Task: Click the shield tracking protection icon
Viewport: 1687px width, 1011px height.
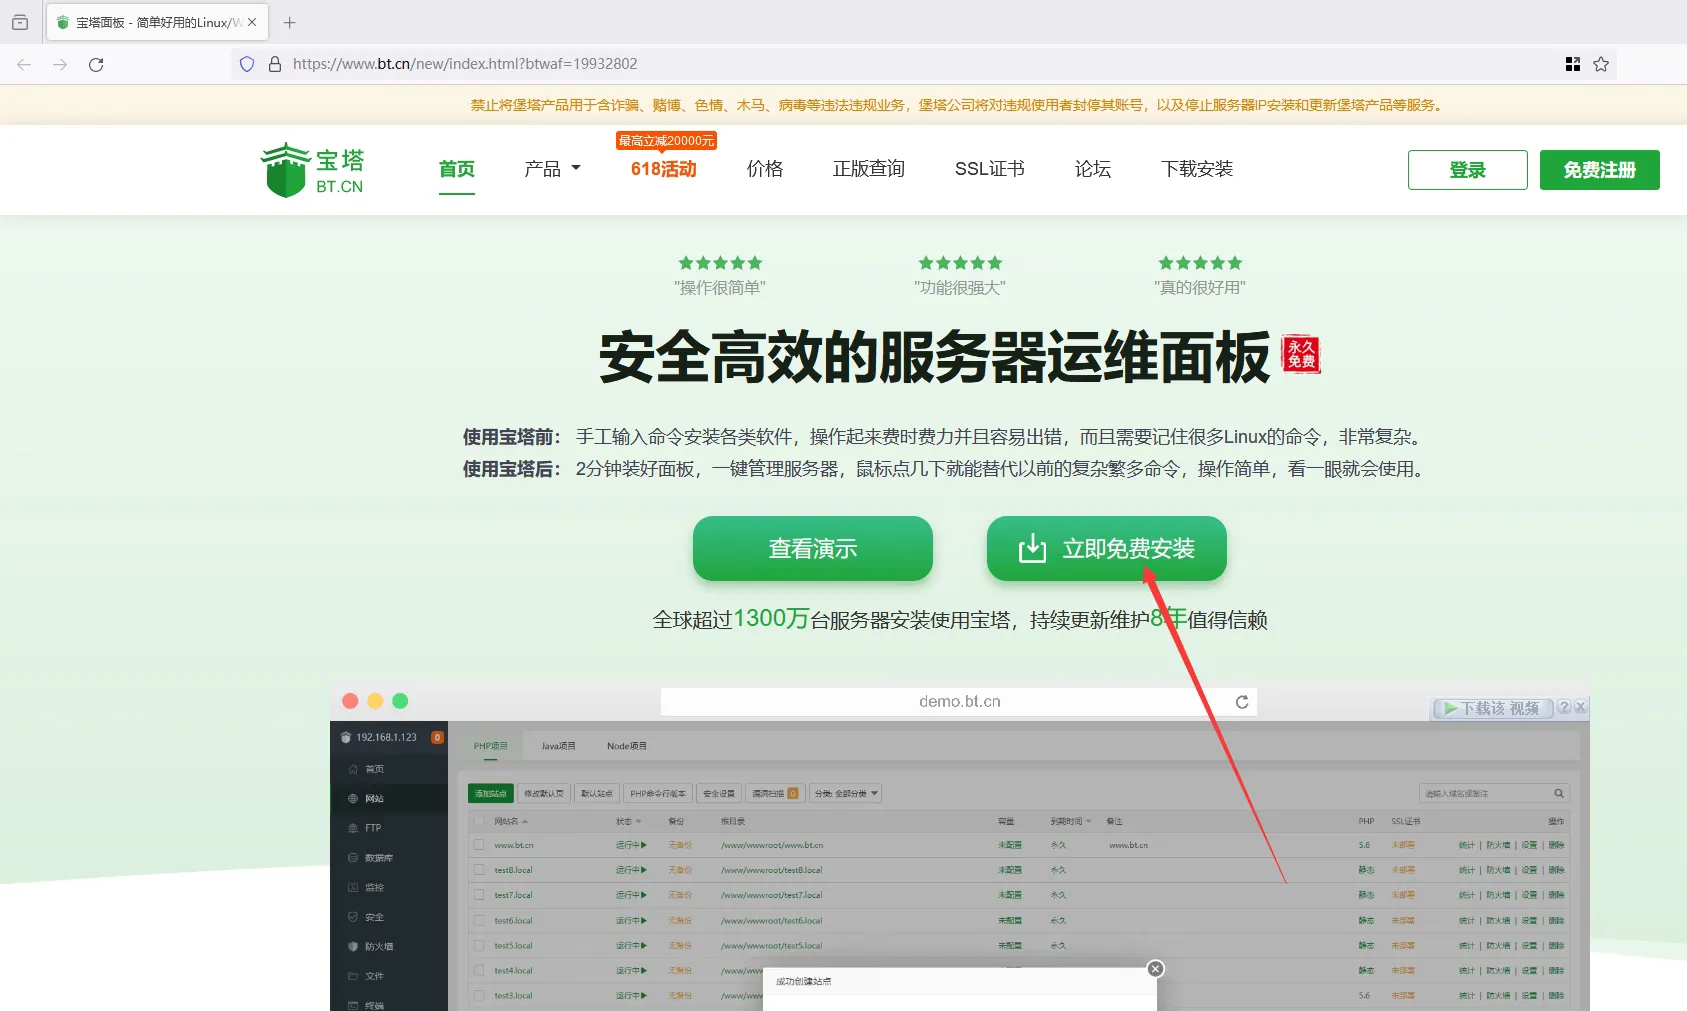Action: (x=247, y=64)
